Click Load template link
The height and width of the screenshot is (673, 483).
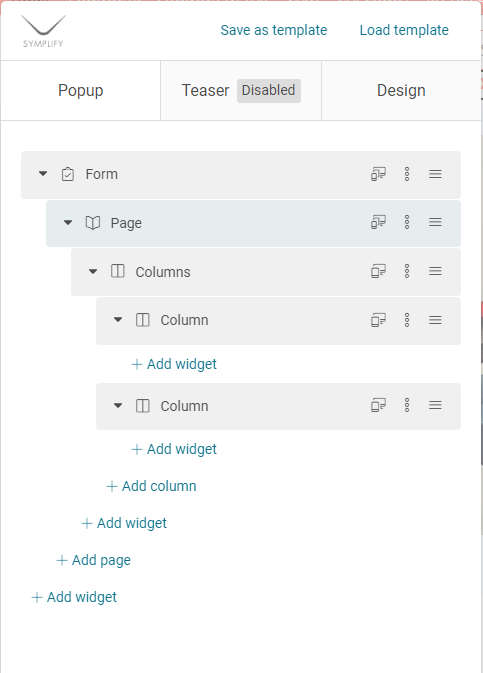(404, 30)
